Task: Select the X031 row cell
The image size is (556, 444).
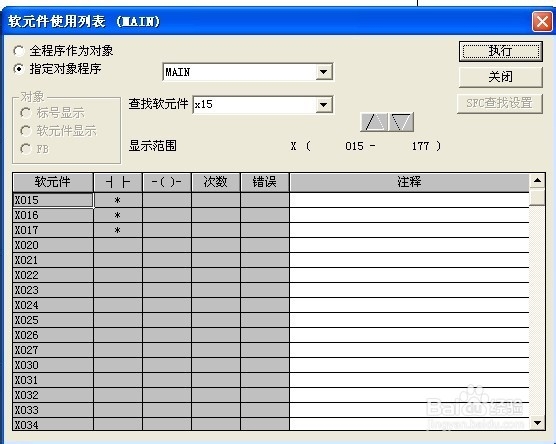Action: [x=53, y=380]
